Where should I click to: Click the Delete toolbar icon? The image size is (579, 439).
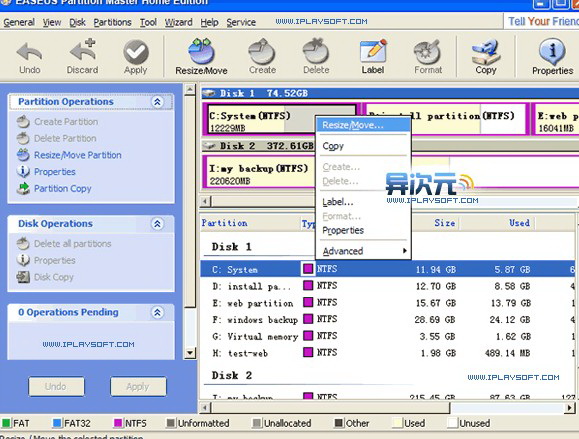coord(316,56)
